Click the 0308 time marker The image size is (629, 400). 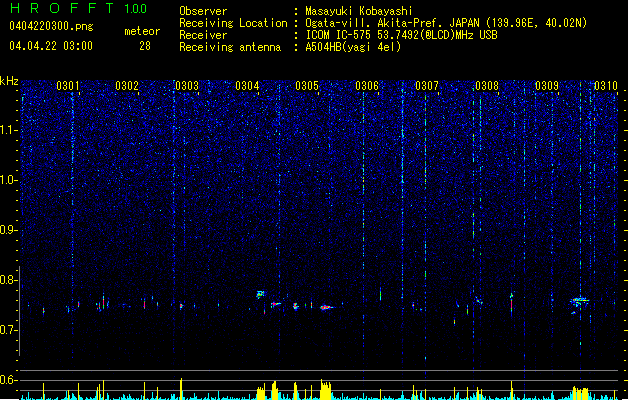(x=487, y=86)
